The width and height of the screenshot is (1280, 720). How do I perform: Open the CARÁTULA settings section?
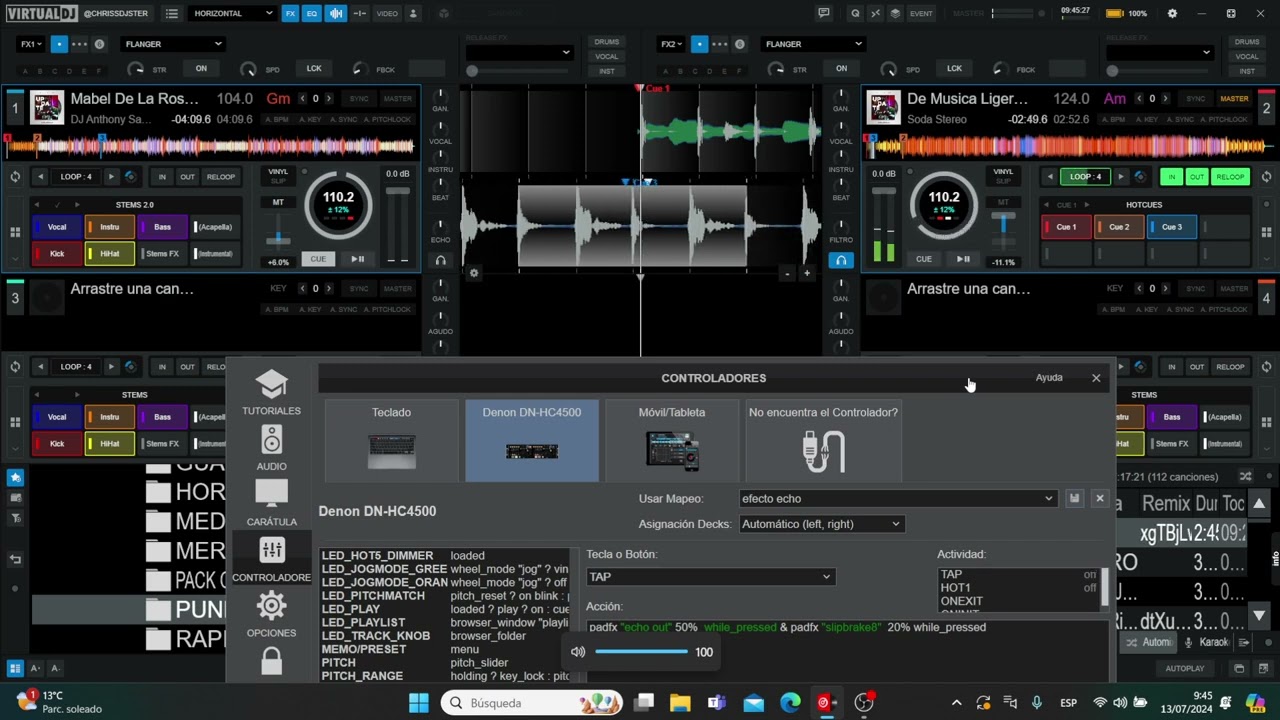(x=271, y=504)
